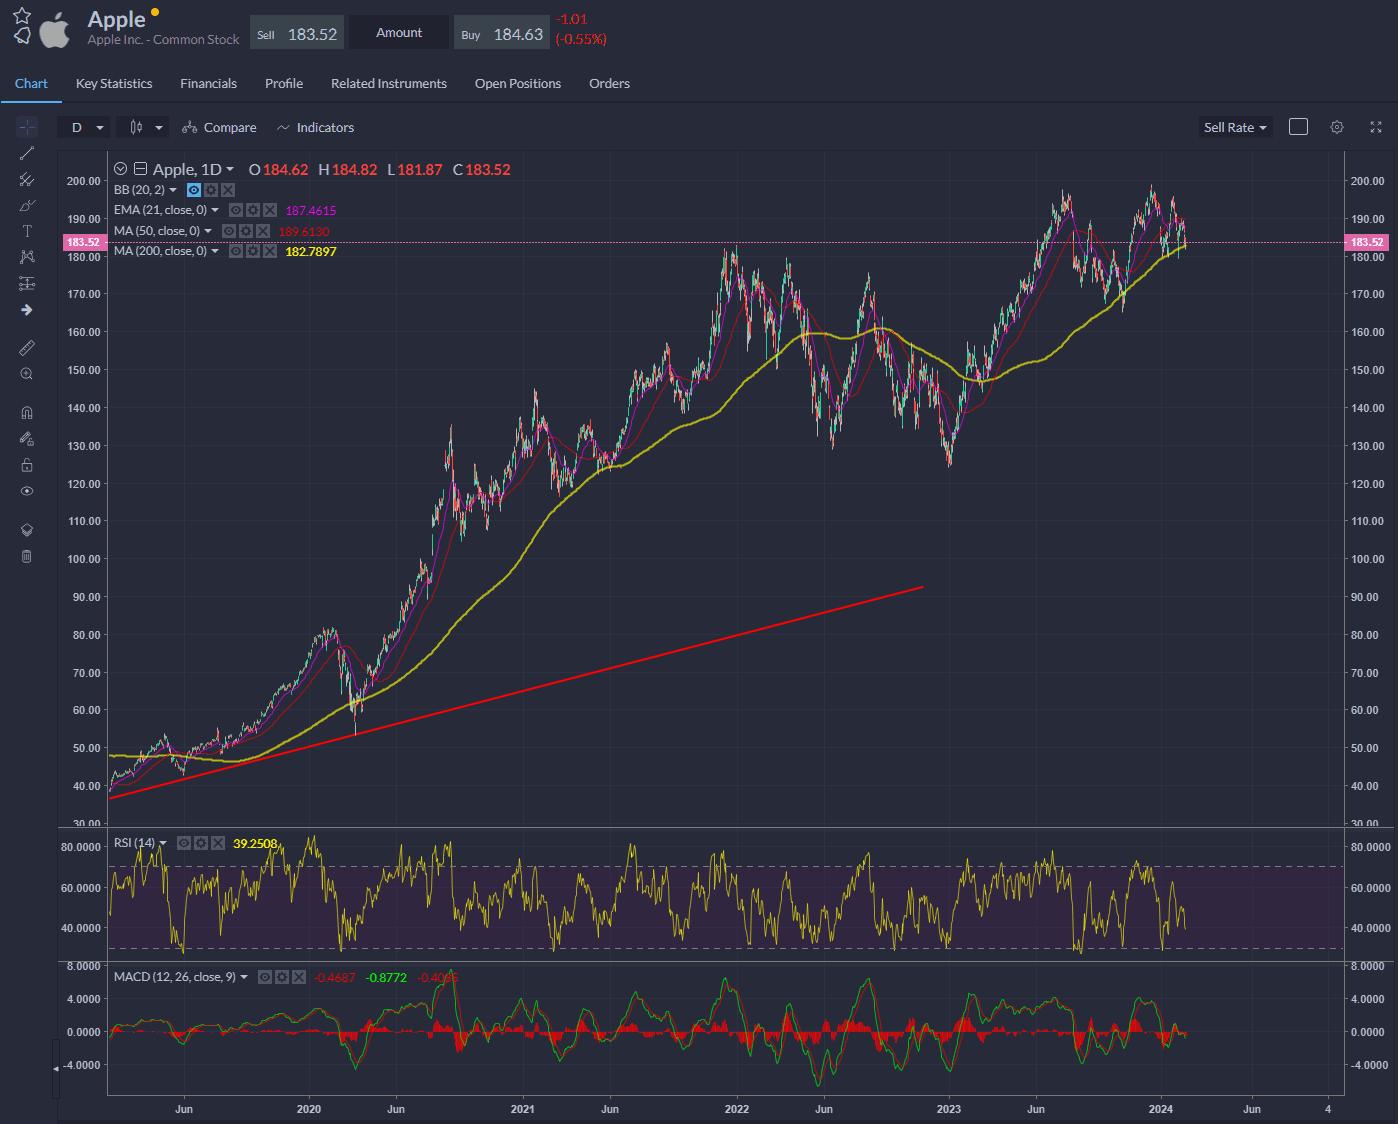
Task: Remove the RSI (14) indicator
Action: (216, 843)
